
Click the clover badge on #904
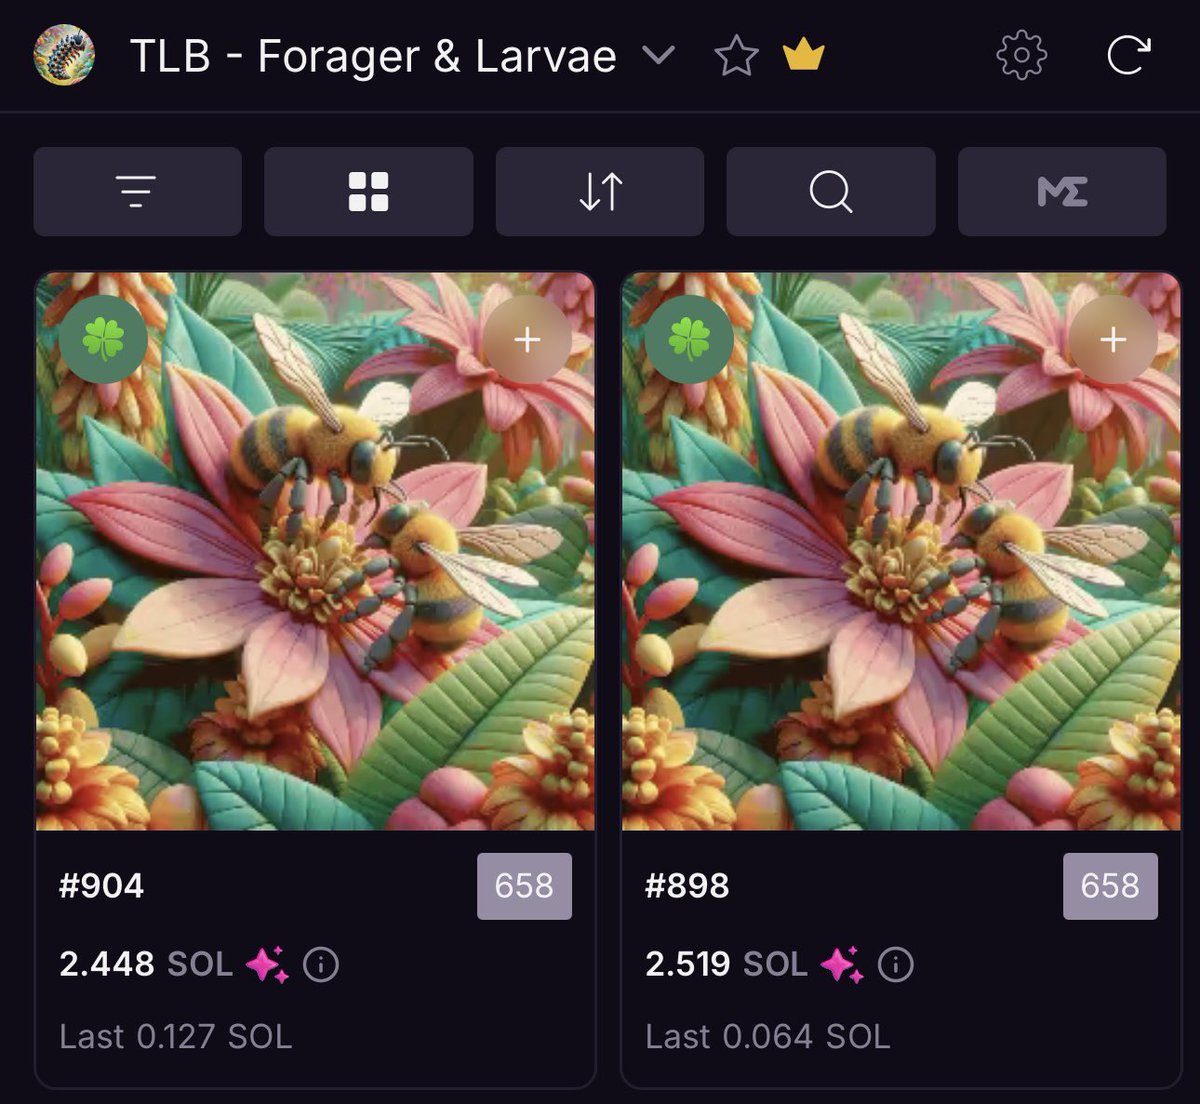click(x=103, y=340)
